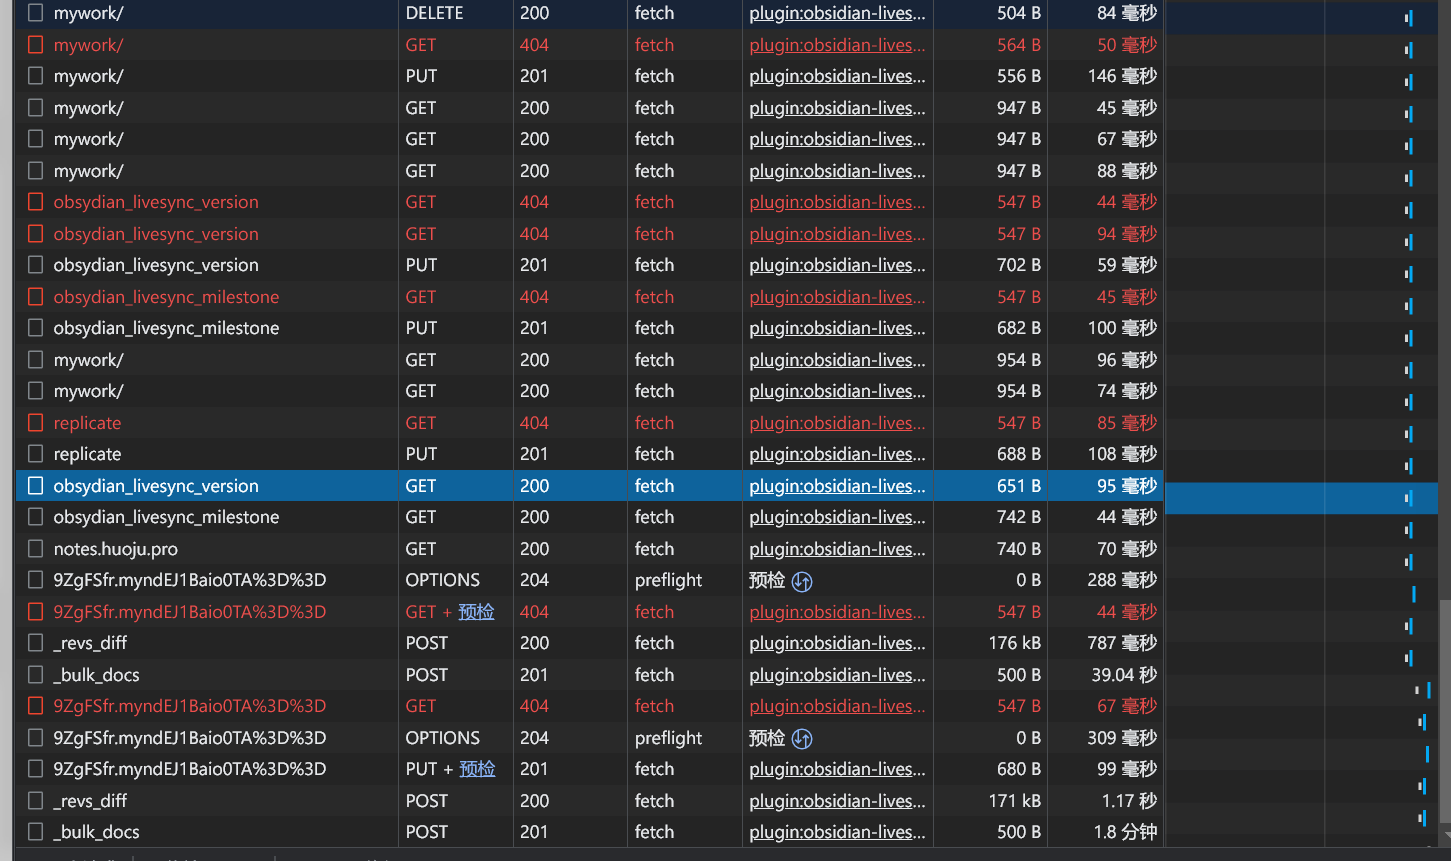Click circled-arrow icon beside first 预检 preflight entry
1451x861 pixels.
(802, 580)
